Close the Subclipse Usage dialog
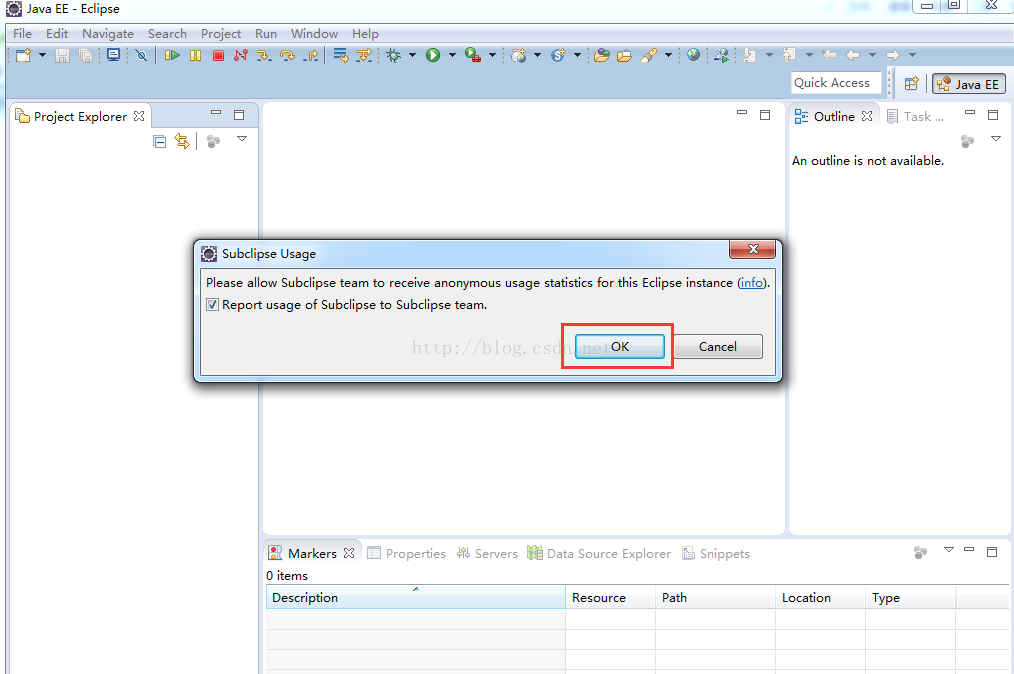 (x=753, y=249)
